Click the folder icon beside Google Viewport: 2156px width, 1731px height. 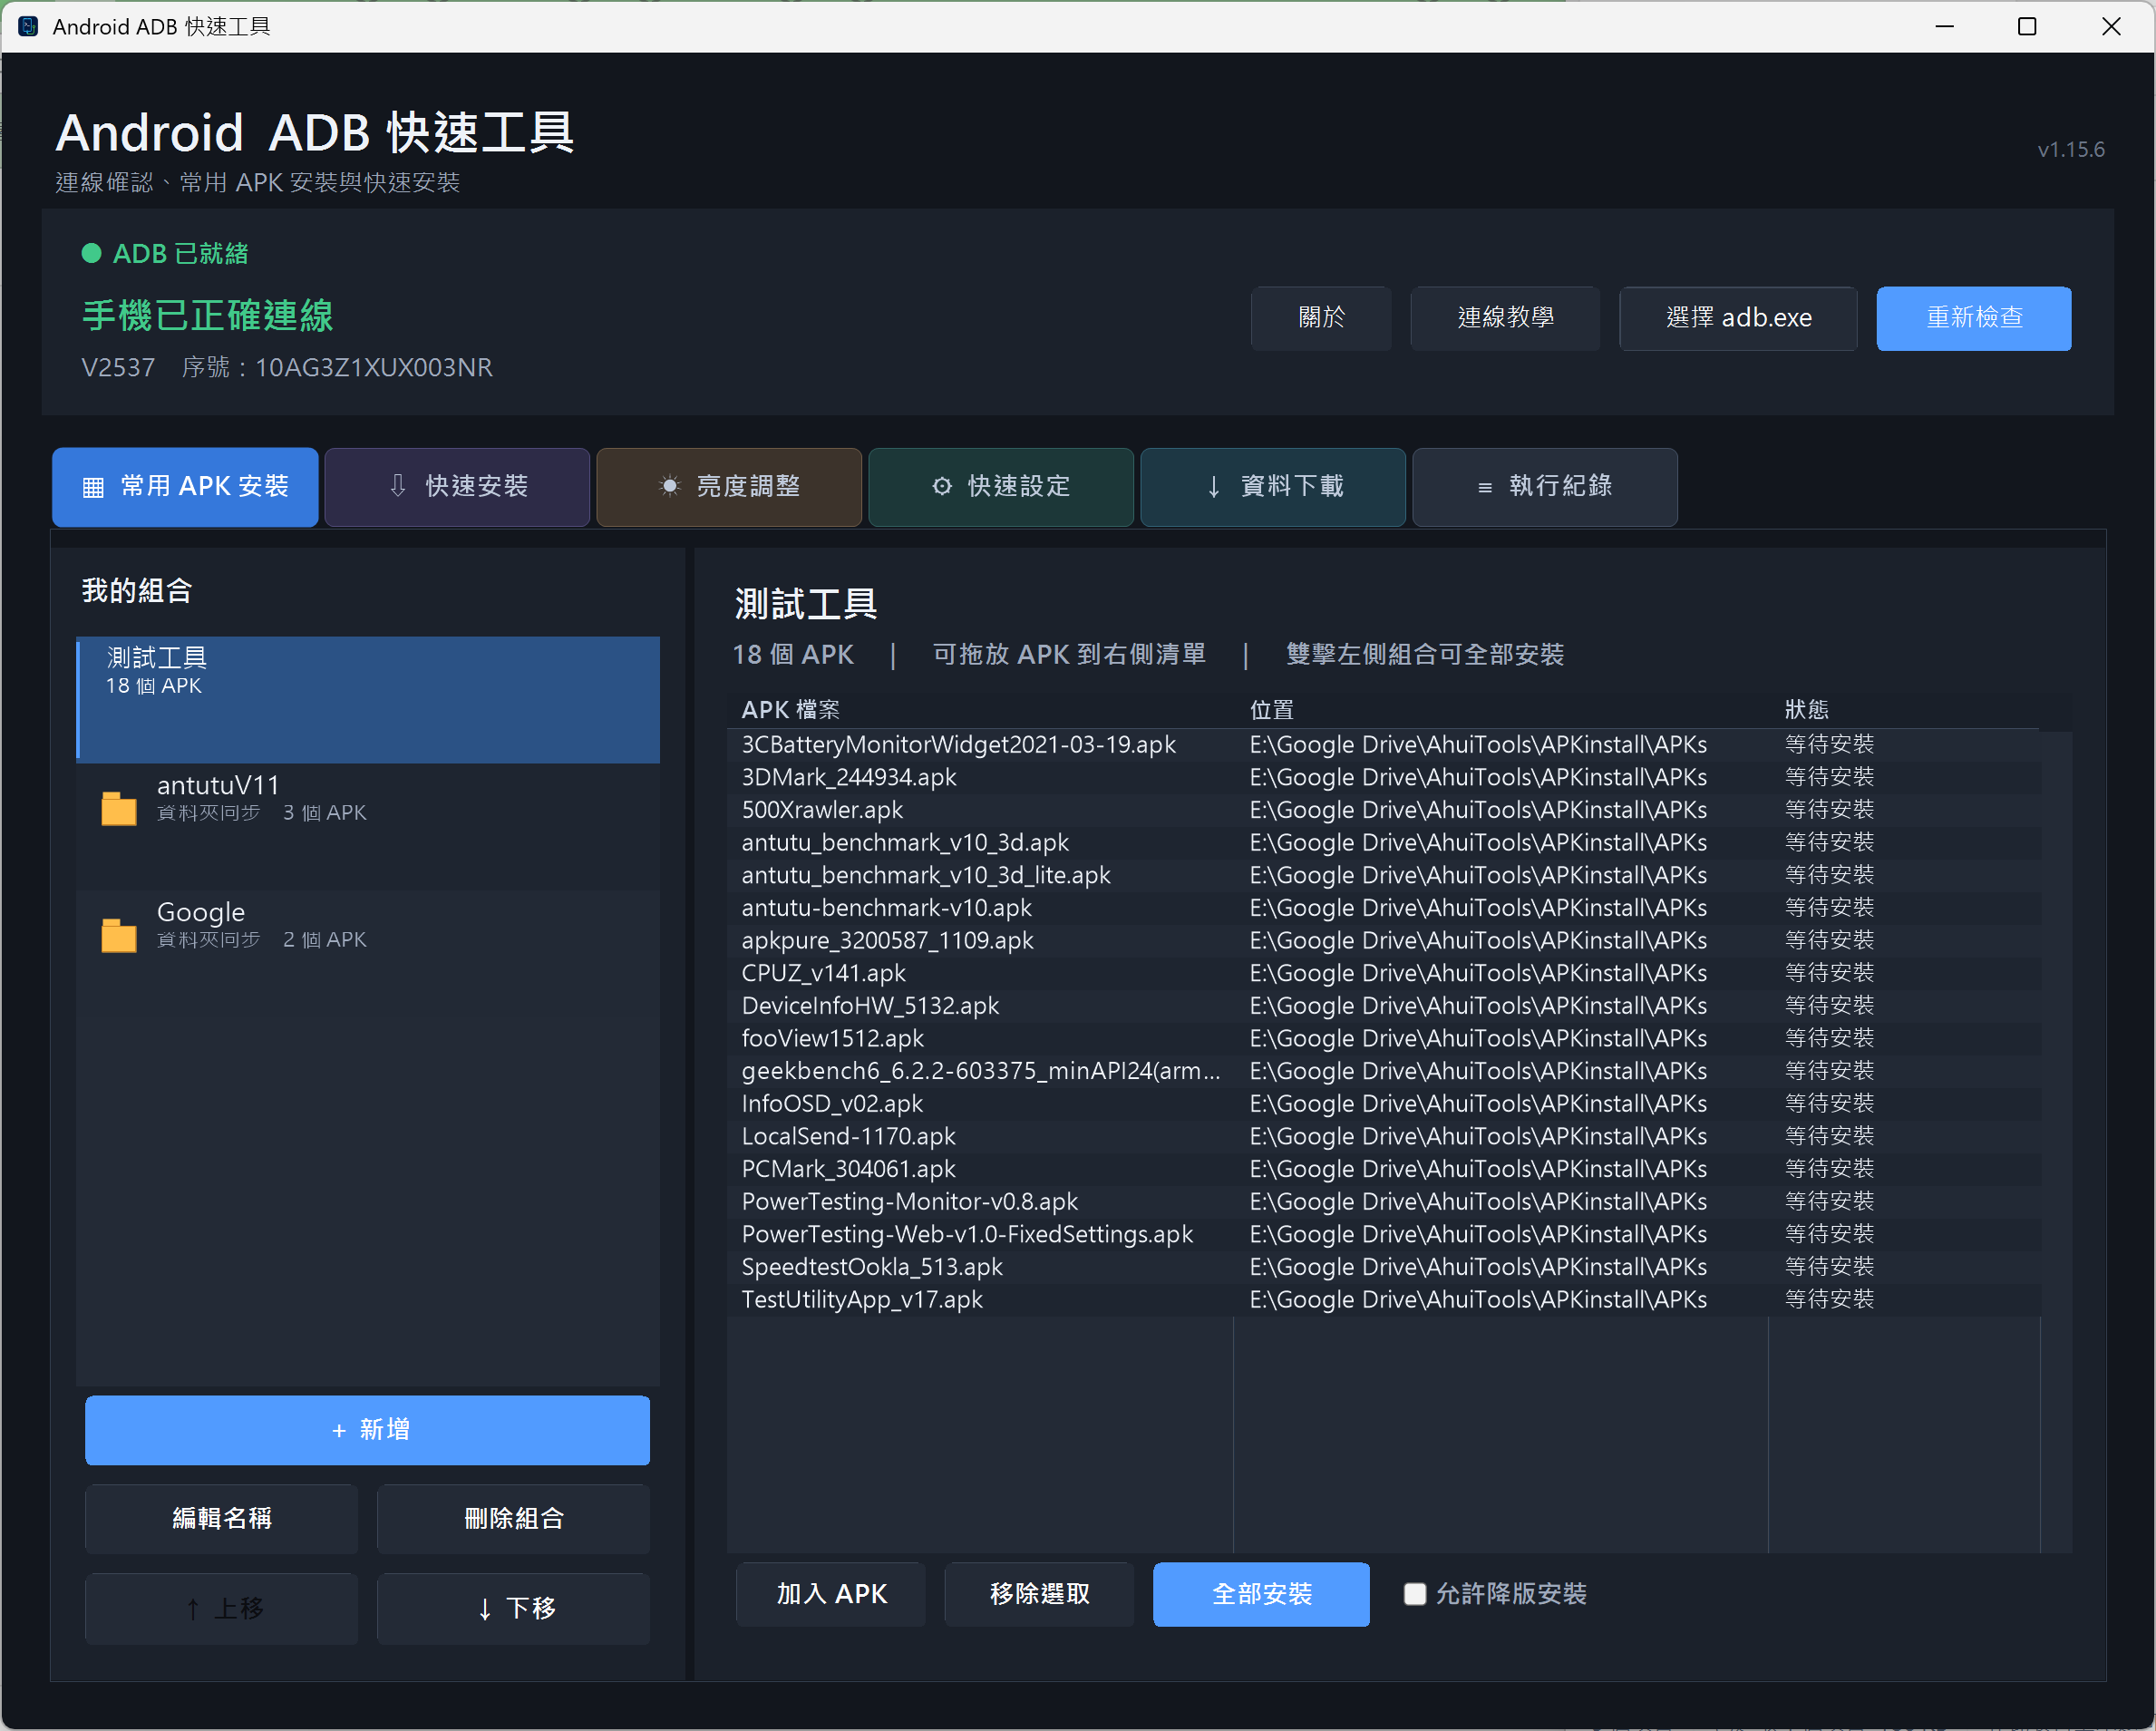point(119,935)
